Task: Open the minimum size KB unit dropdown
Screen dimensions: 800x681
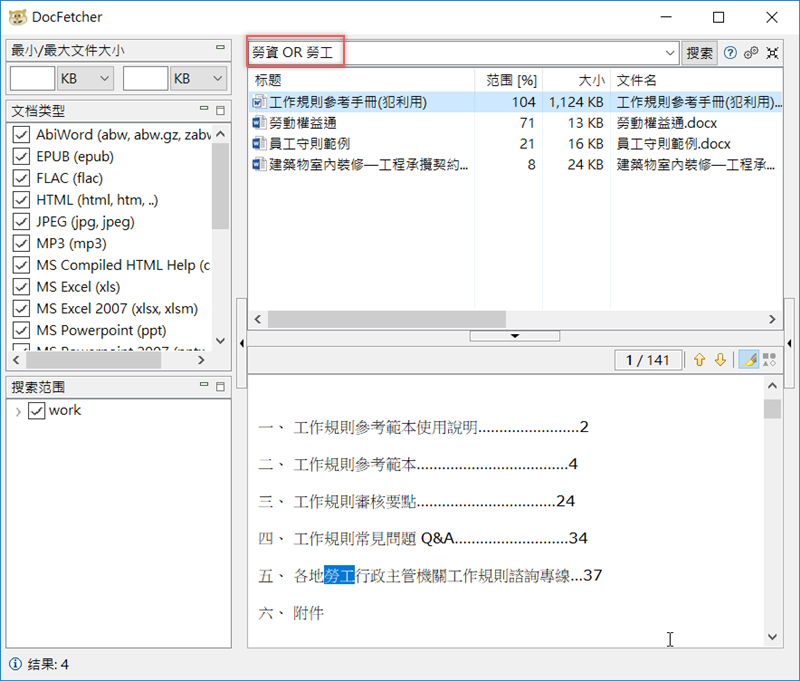Action: click(85, 79)
